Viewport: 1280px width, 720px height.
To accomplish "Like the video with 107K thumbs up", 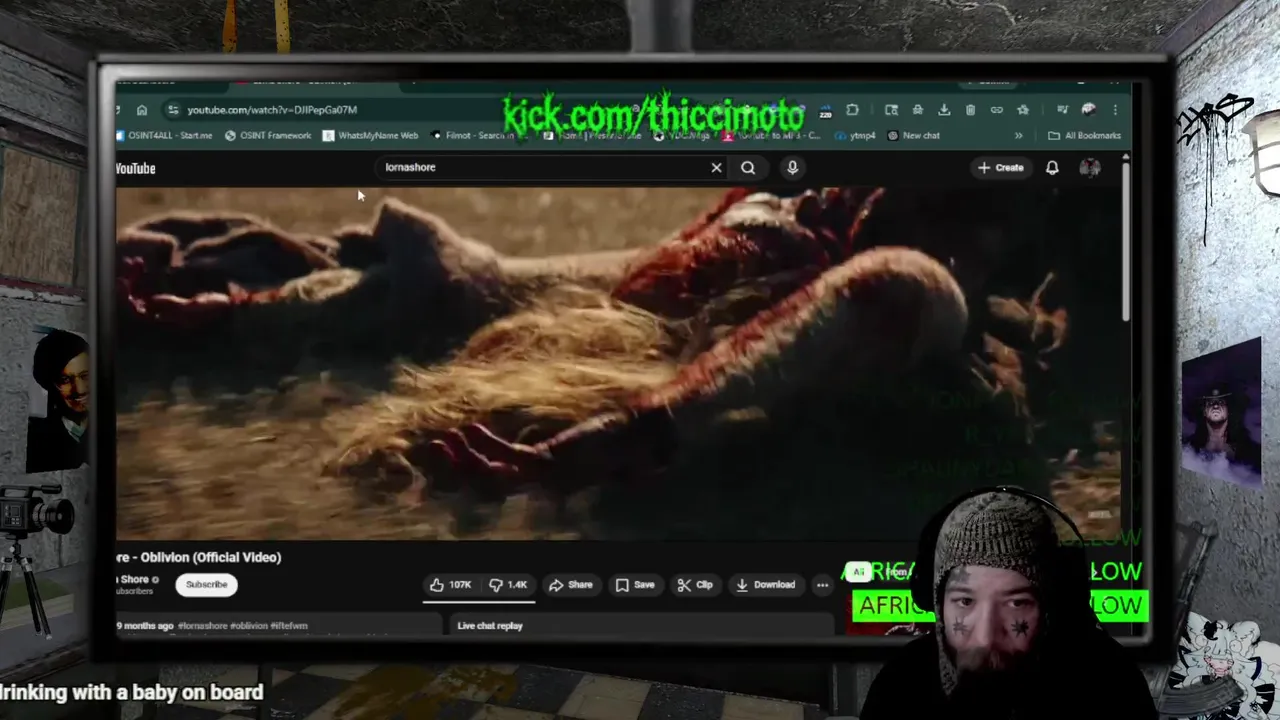I will (x=451, y=585).
